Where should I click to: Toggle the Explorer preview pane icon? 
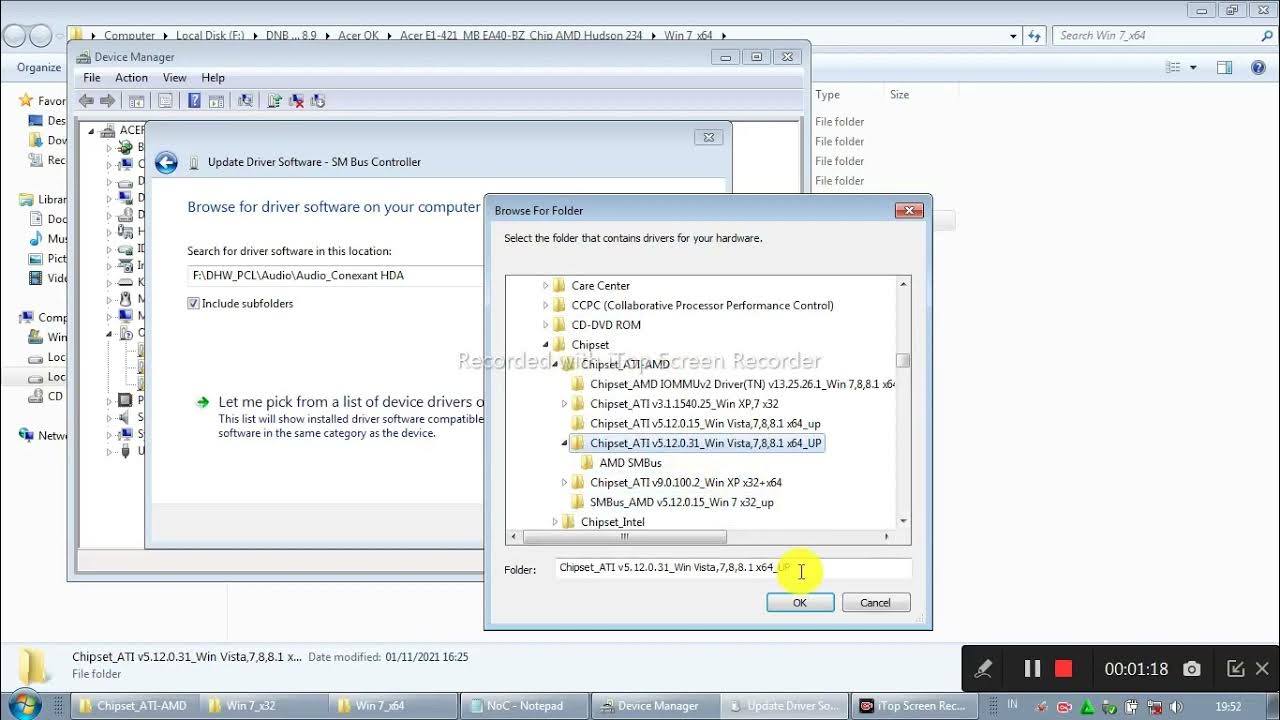pyautogui.click(x=1224, y=68)
